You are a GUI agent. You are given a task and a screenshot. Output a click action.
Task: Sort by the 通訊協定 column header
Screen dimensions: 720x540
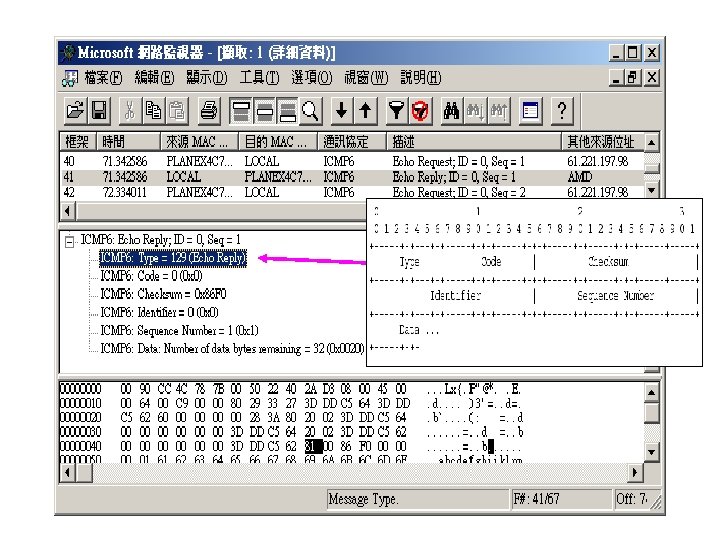pos(352,142)
